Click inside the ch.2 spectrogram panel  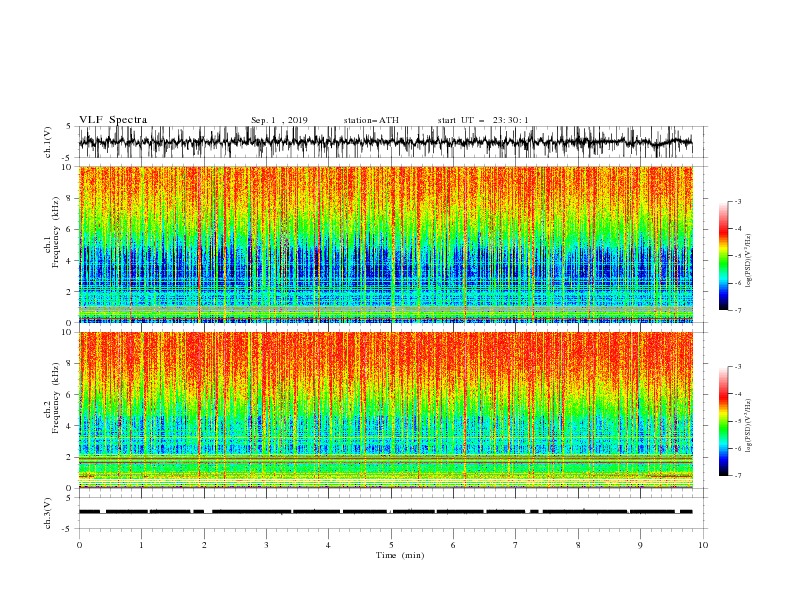click(x=386, y=410)
